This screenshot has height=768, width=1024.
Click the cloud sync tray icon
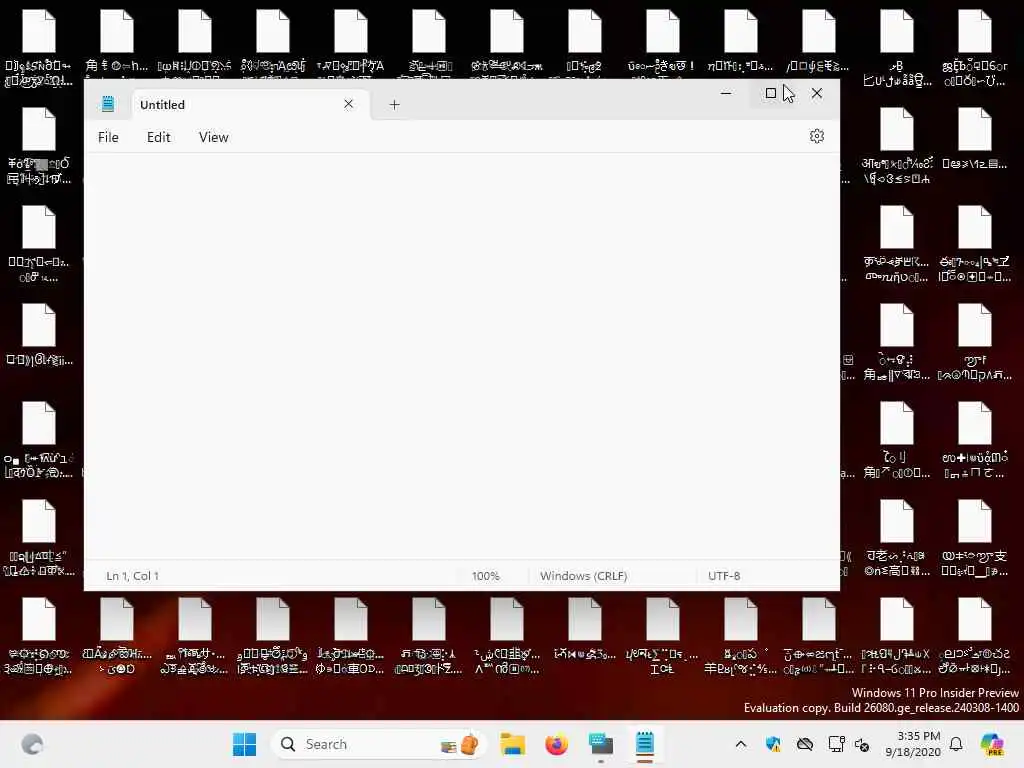805,744
